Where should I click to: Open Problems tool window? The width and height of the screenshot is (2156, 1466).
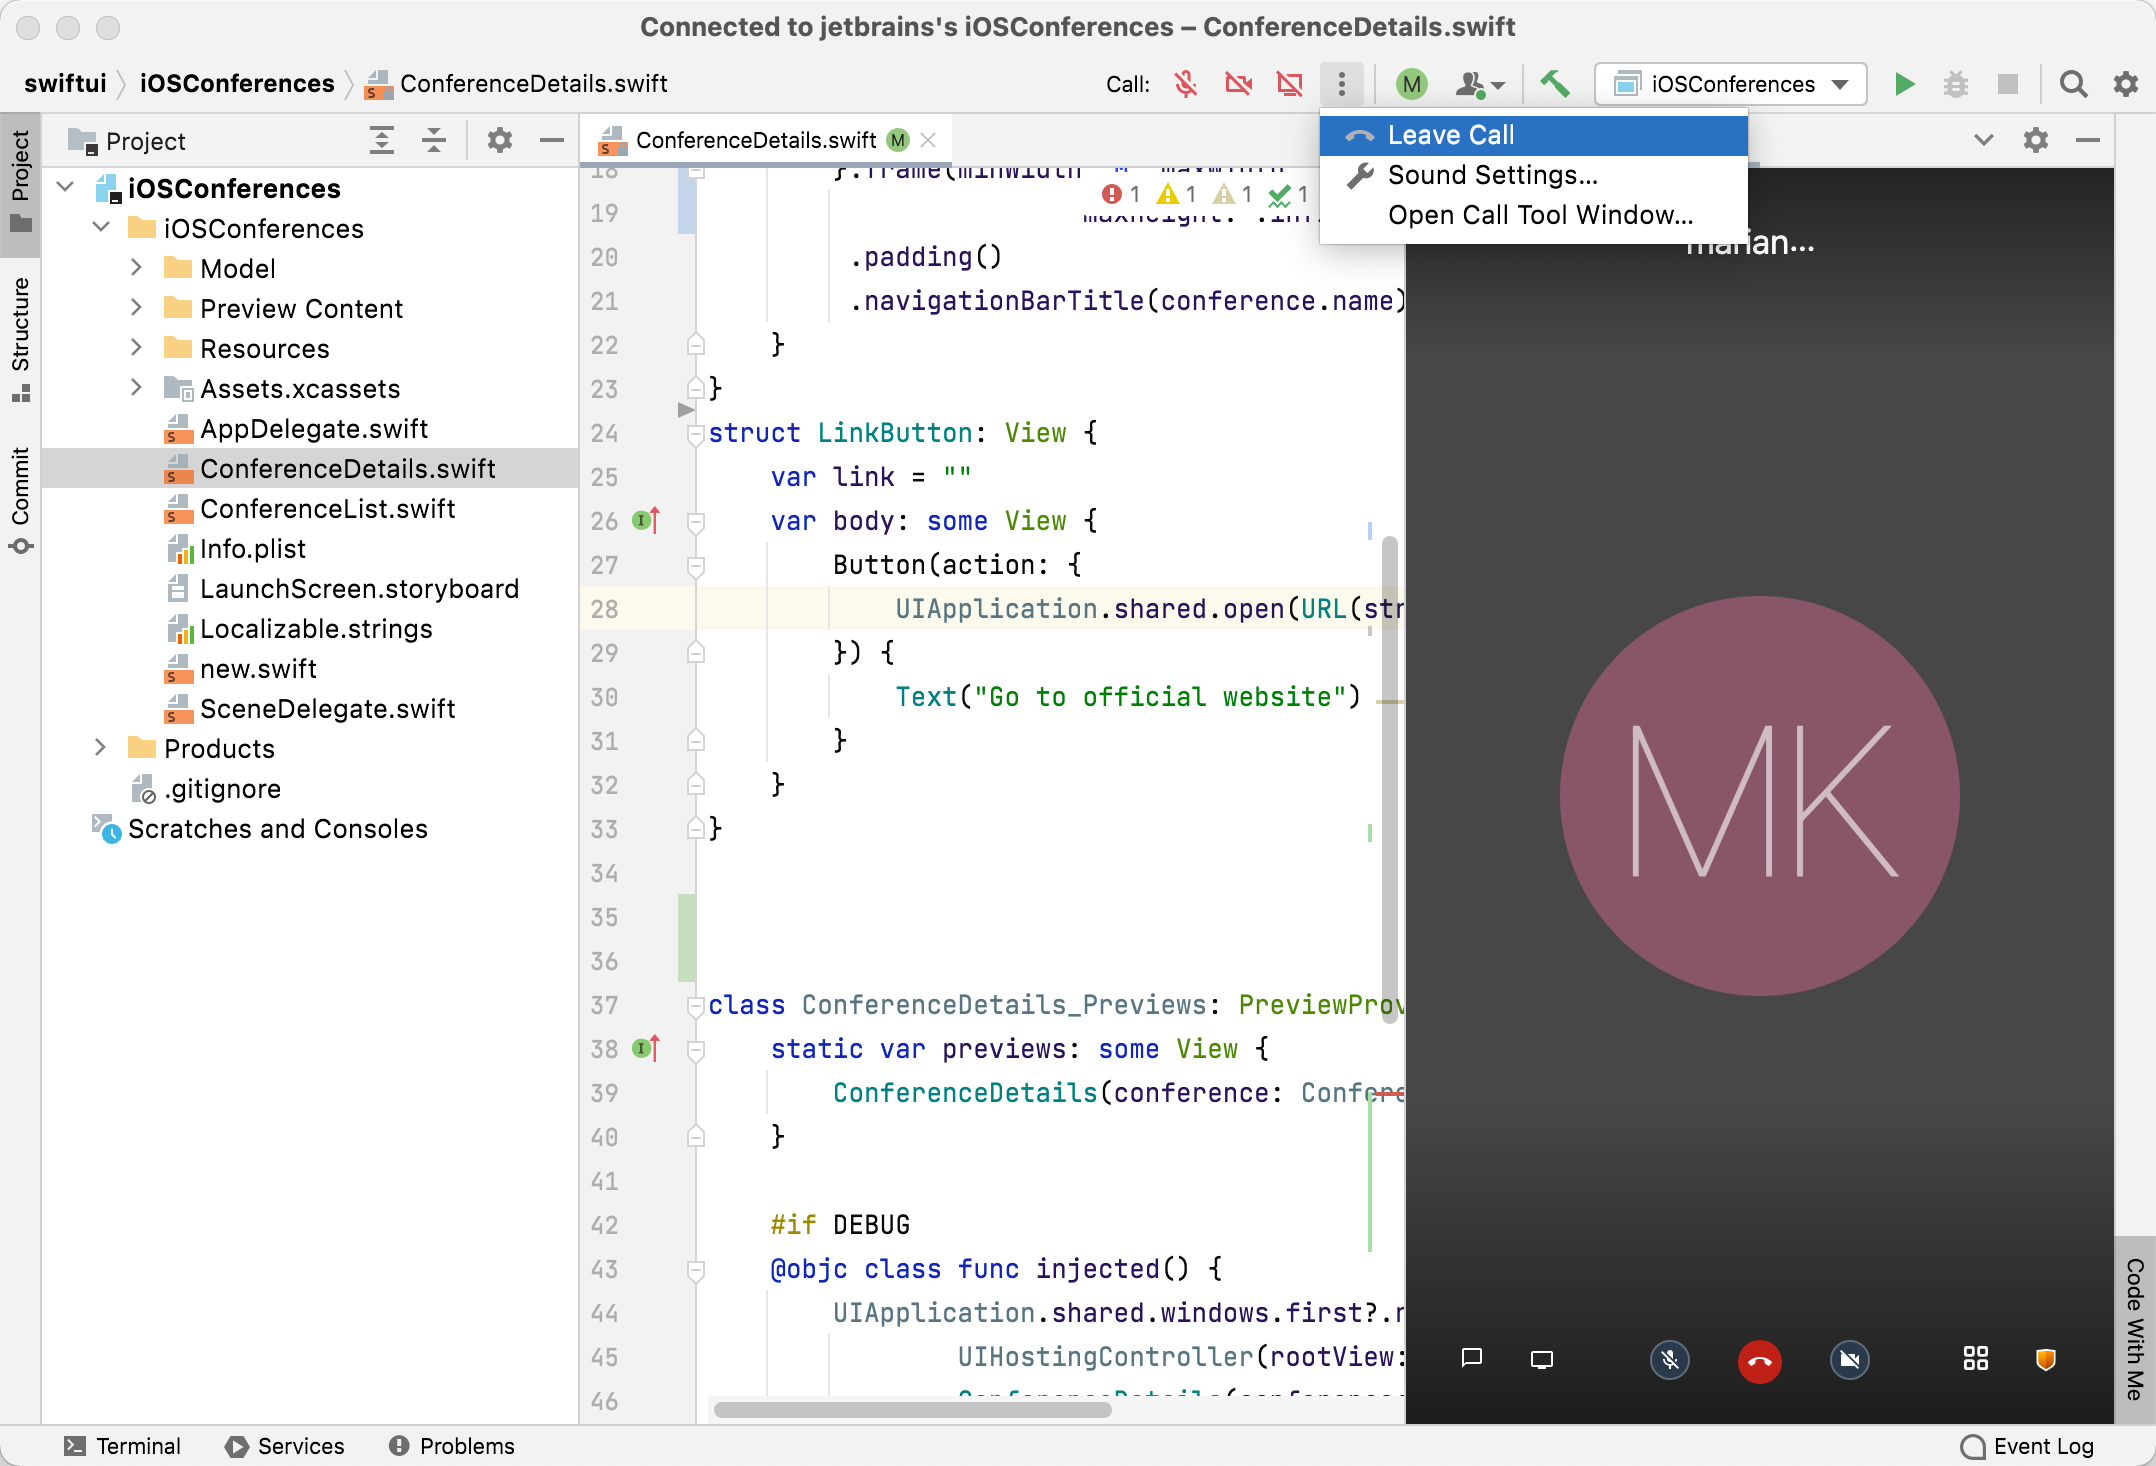[x=451, y=1446]
